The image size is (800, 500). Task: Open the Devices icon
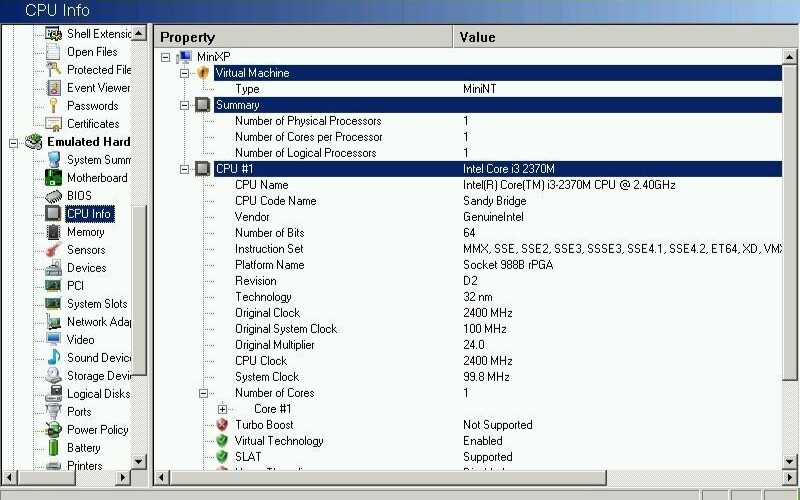tap(53, 268)
